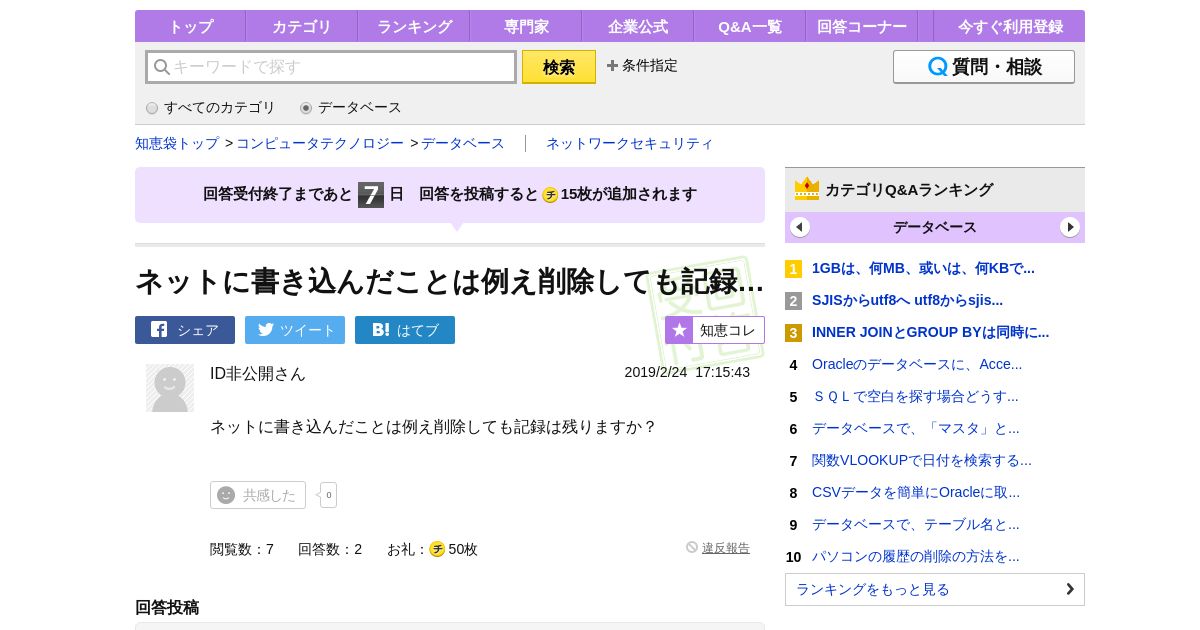
Task: Show next ranking category arrow
Action: click(x=1070, y=227)
